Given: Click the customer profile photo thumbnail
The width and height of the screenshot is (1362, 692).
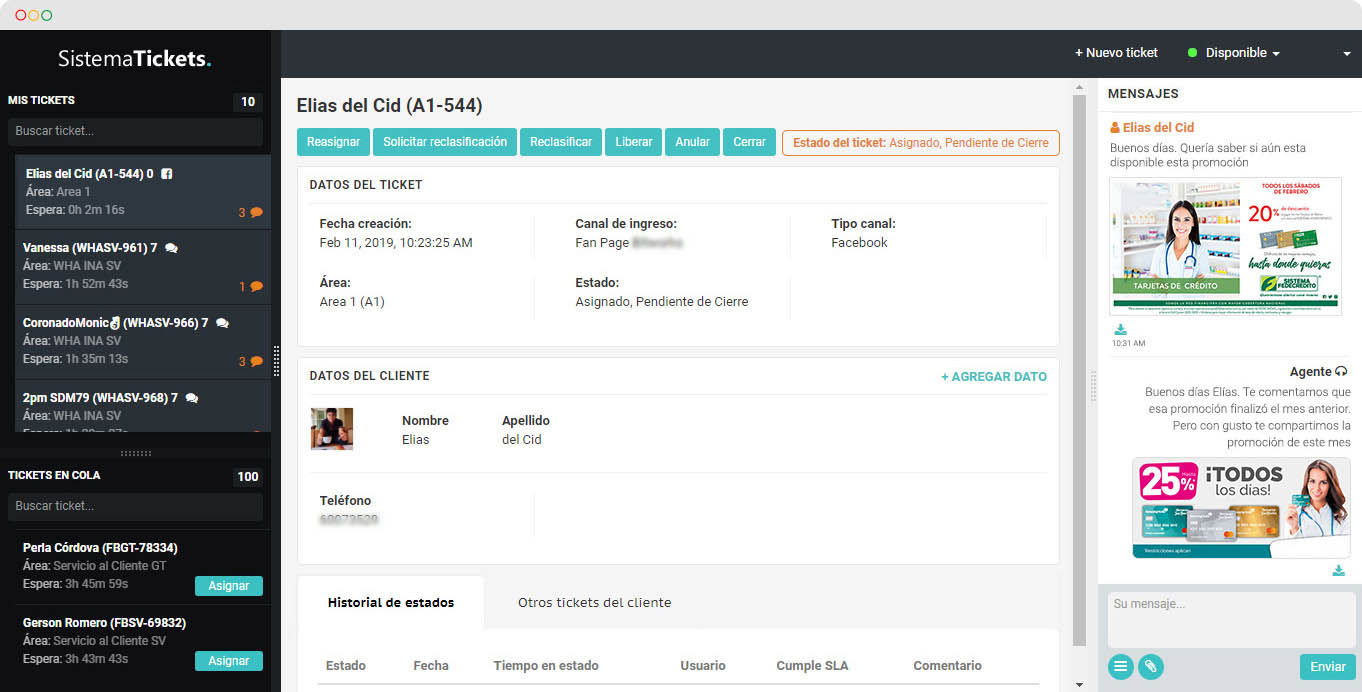Looking at the screenshot, I should click(332, 429).
